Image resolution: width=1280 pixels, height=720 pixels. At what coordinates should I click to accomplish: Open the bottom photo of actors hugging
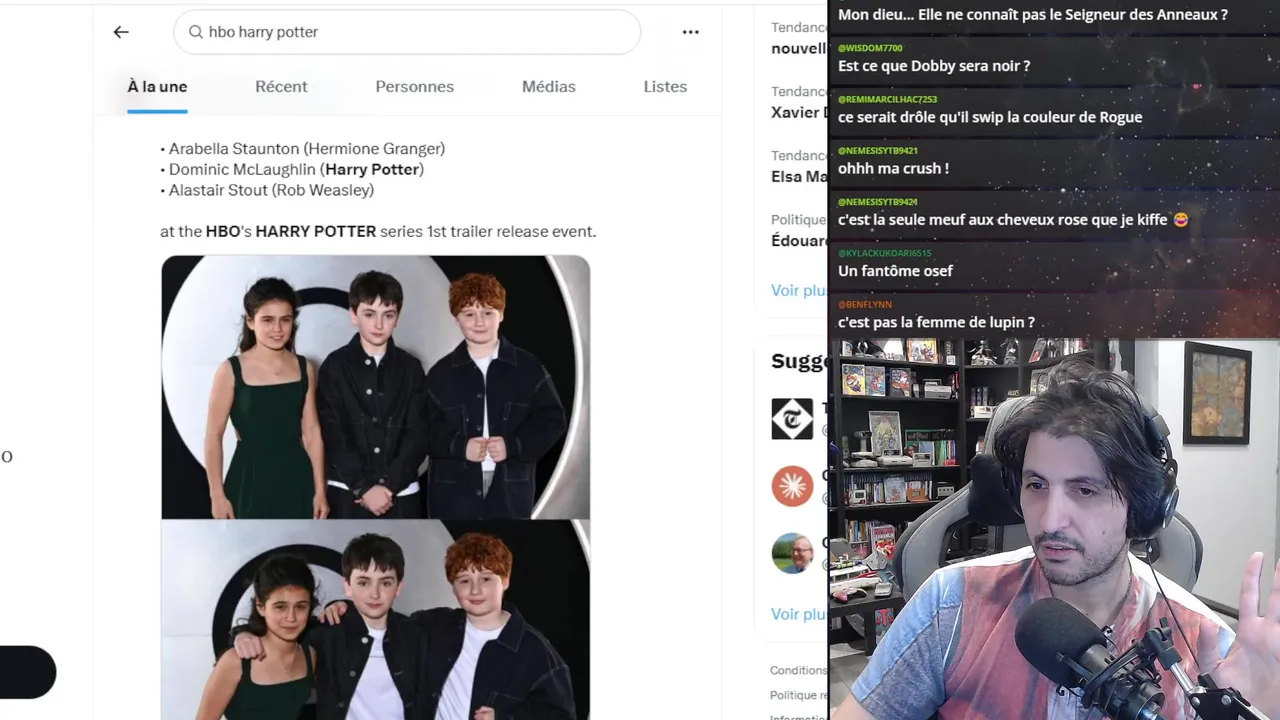376,620
